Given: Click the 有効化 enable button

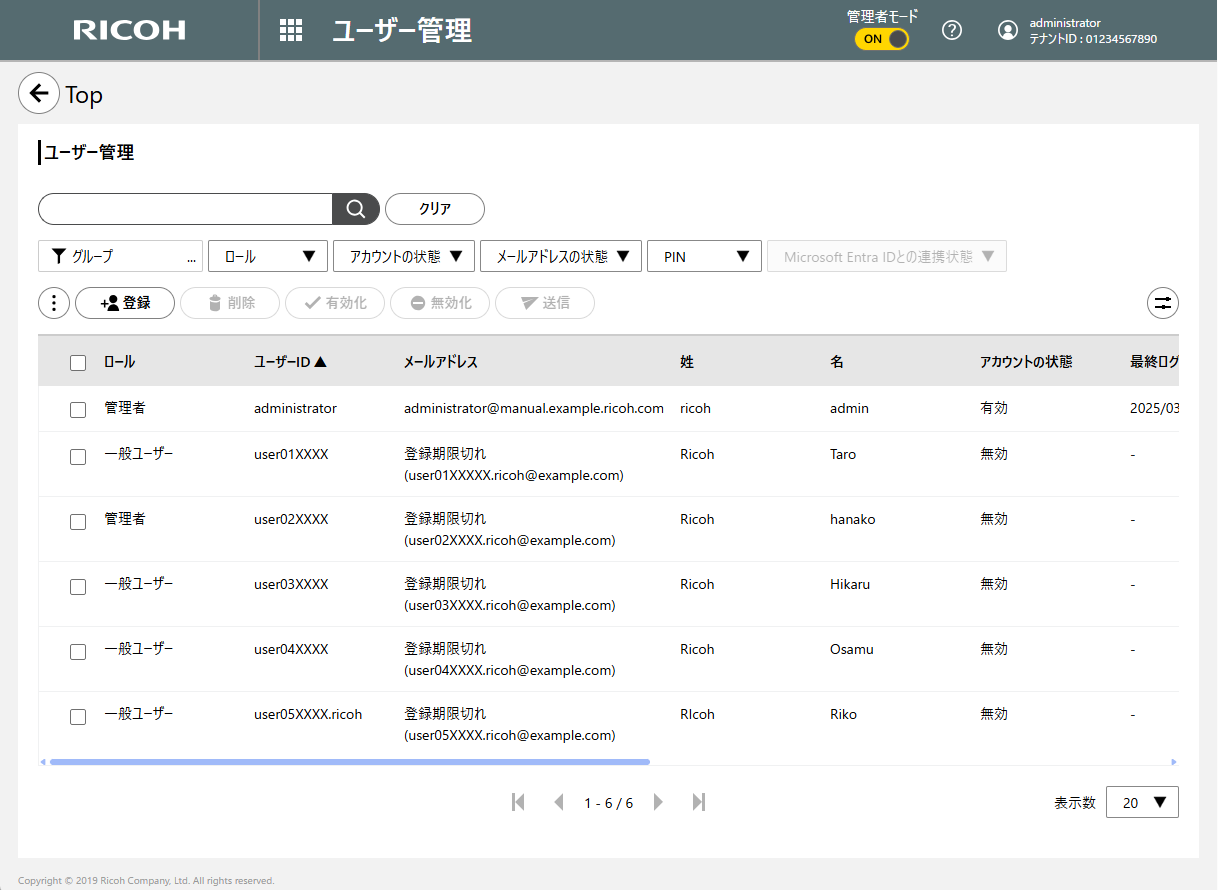Looking at the screenshot, I should 335,303.
